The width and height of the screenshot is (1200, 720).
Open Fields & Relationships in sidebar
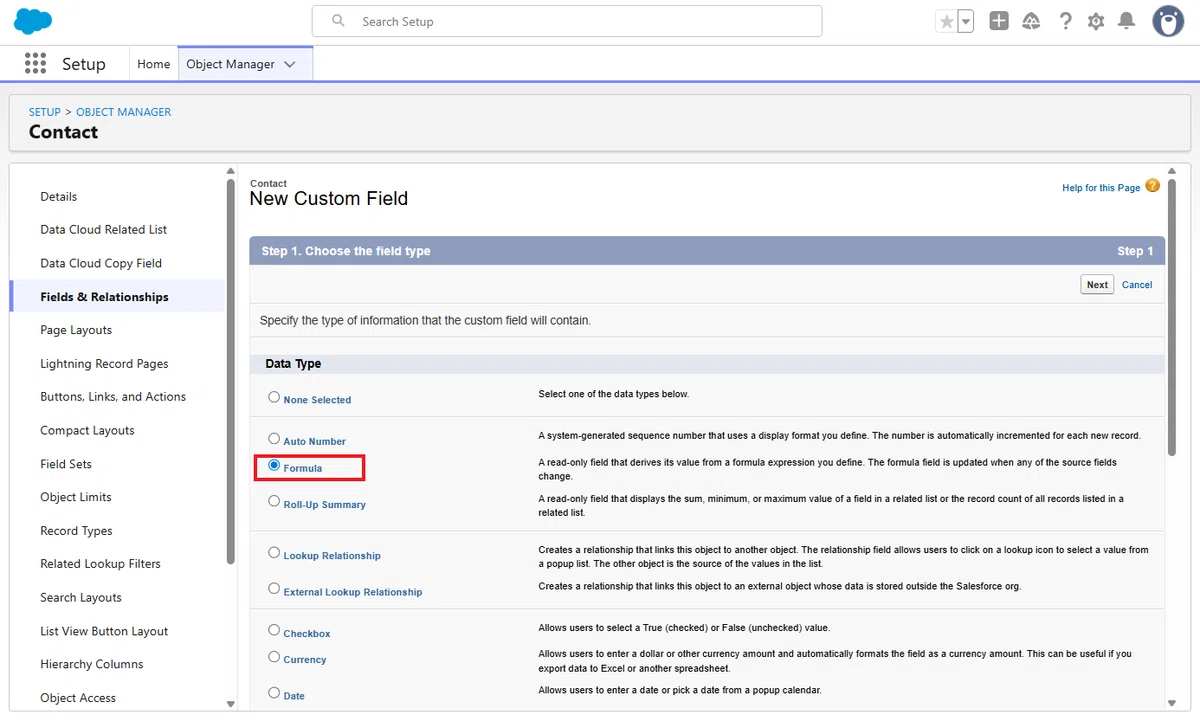104,297
